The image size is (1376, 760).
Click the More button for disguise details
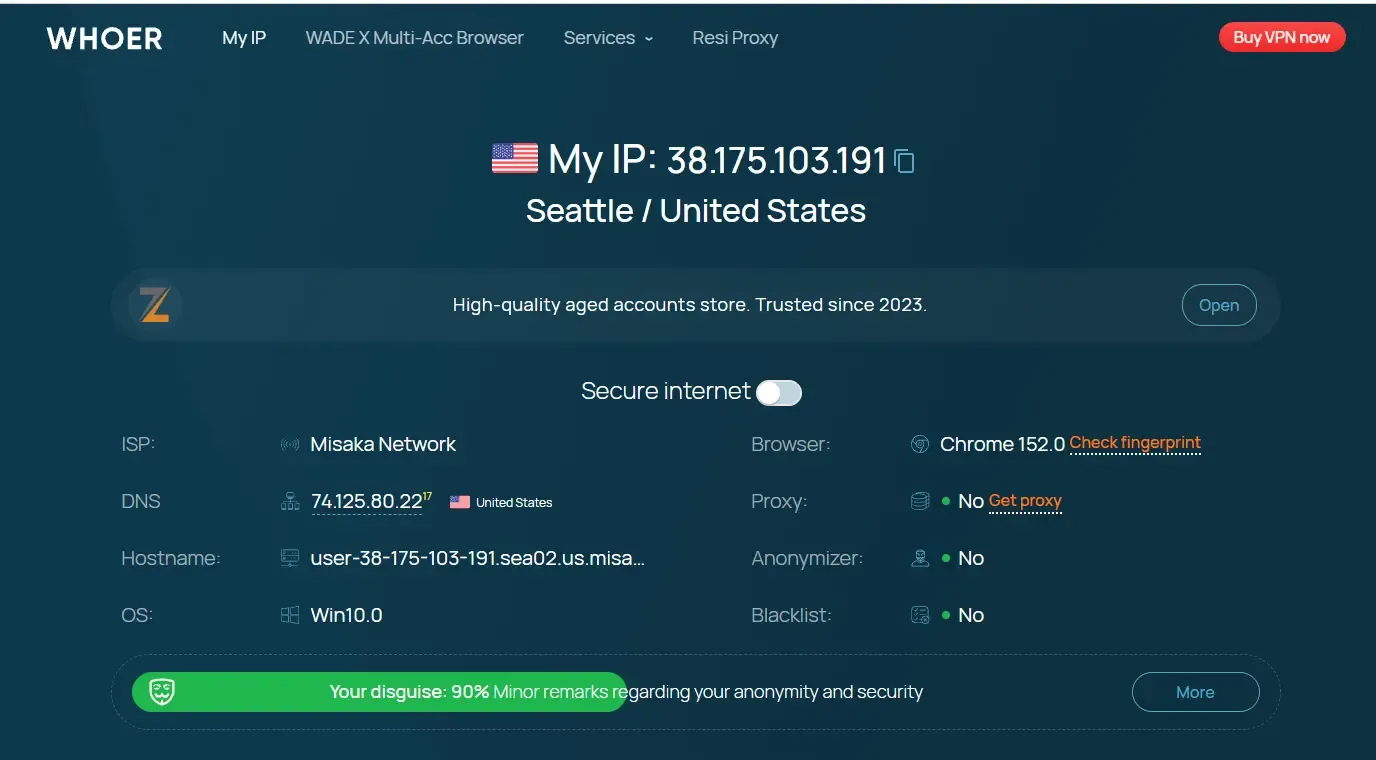click(x=1195, y=692)
